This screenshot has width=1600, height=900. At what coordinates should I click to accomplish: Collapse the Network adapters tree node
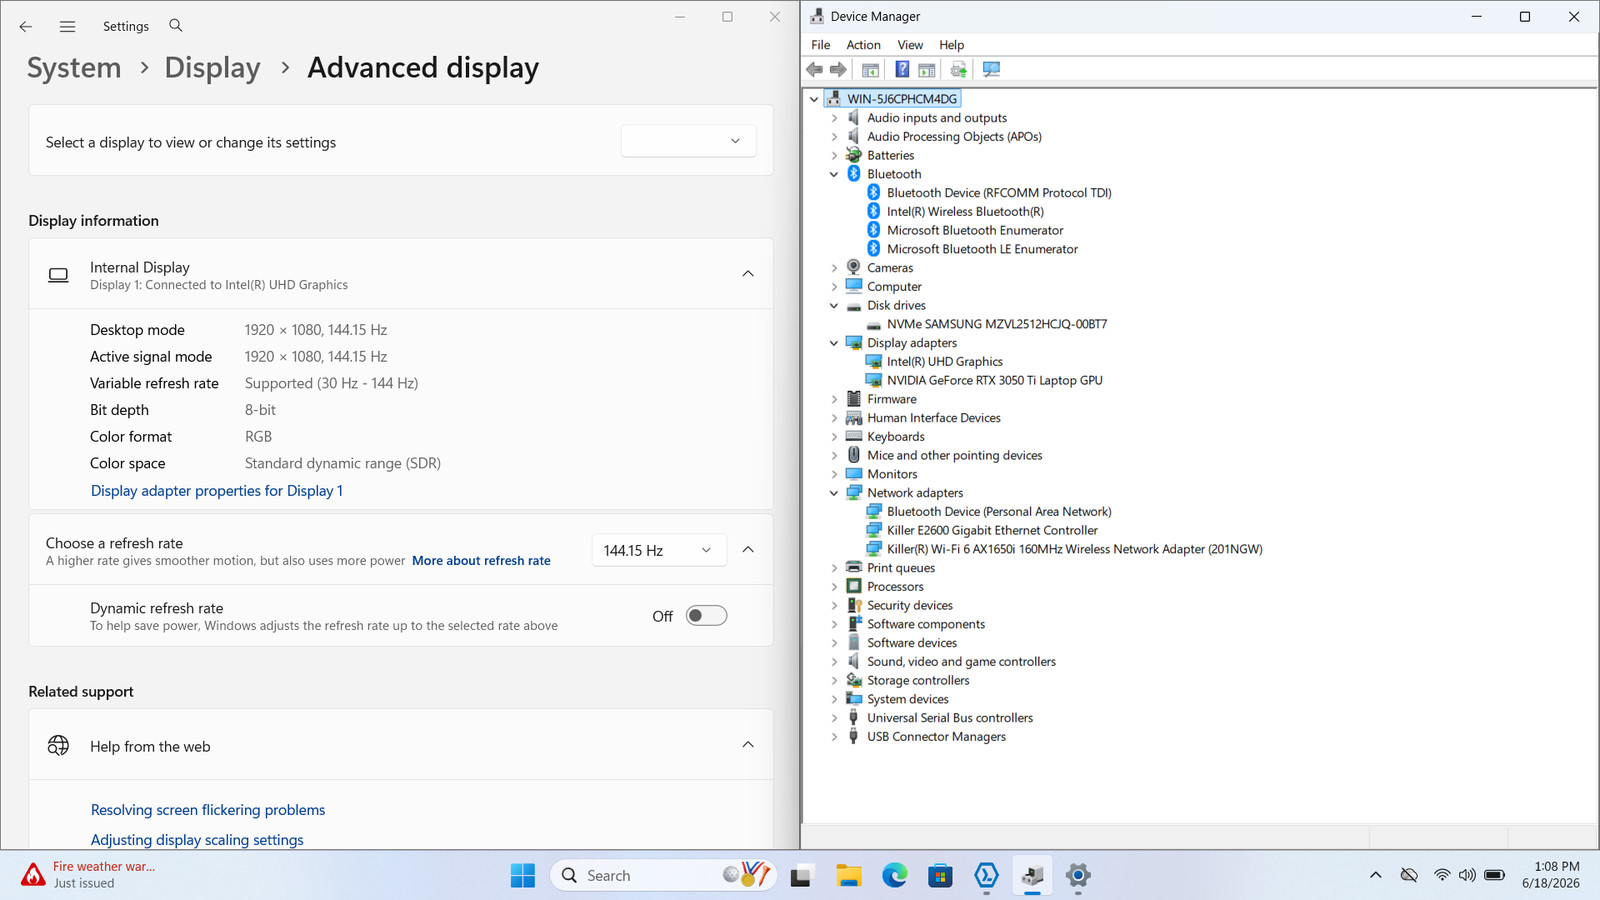pyautogui.click(x=834, y=493)
